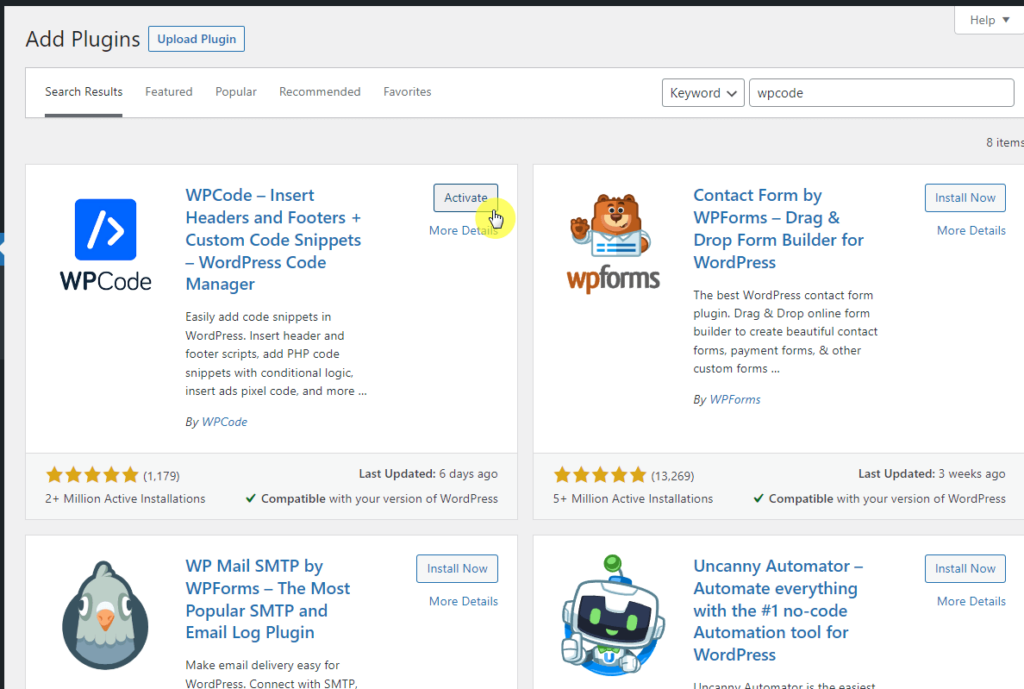Open the Recommended plugins tab
Screen dimensions: 1024x689
319,92
